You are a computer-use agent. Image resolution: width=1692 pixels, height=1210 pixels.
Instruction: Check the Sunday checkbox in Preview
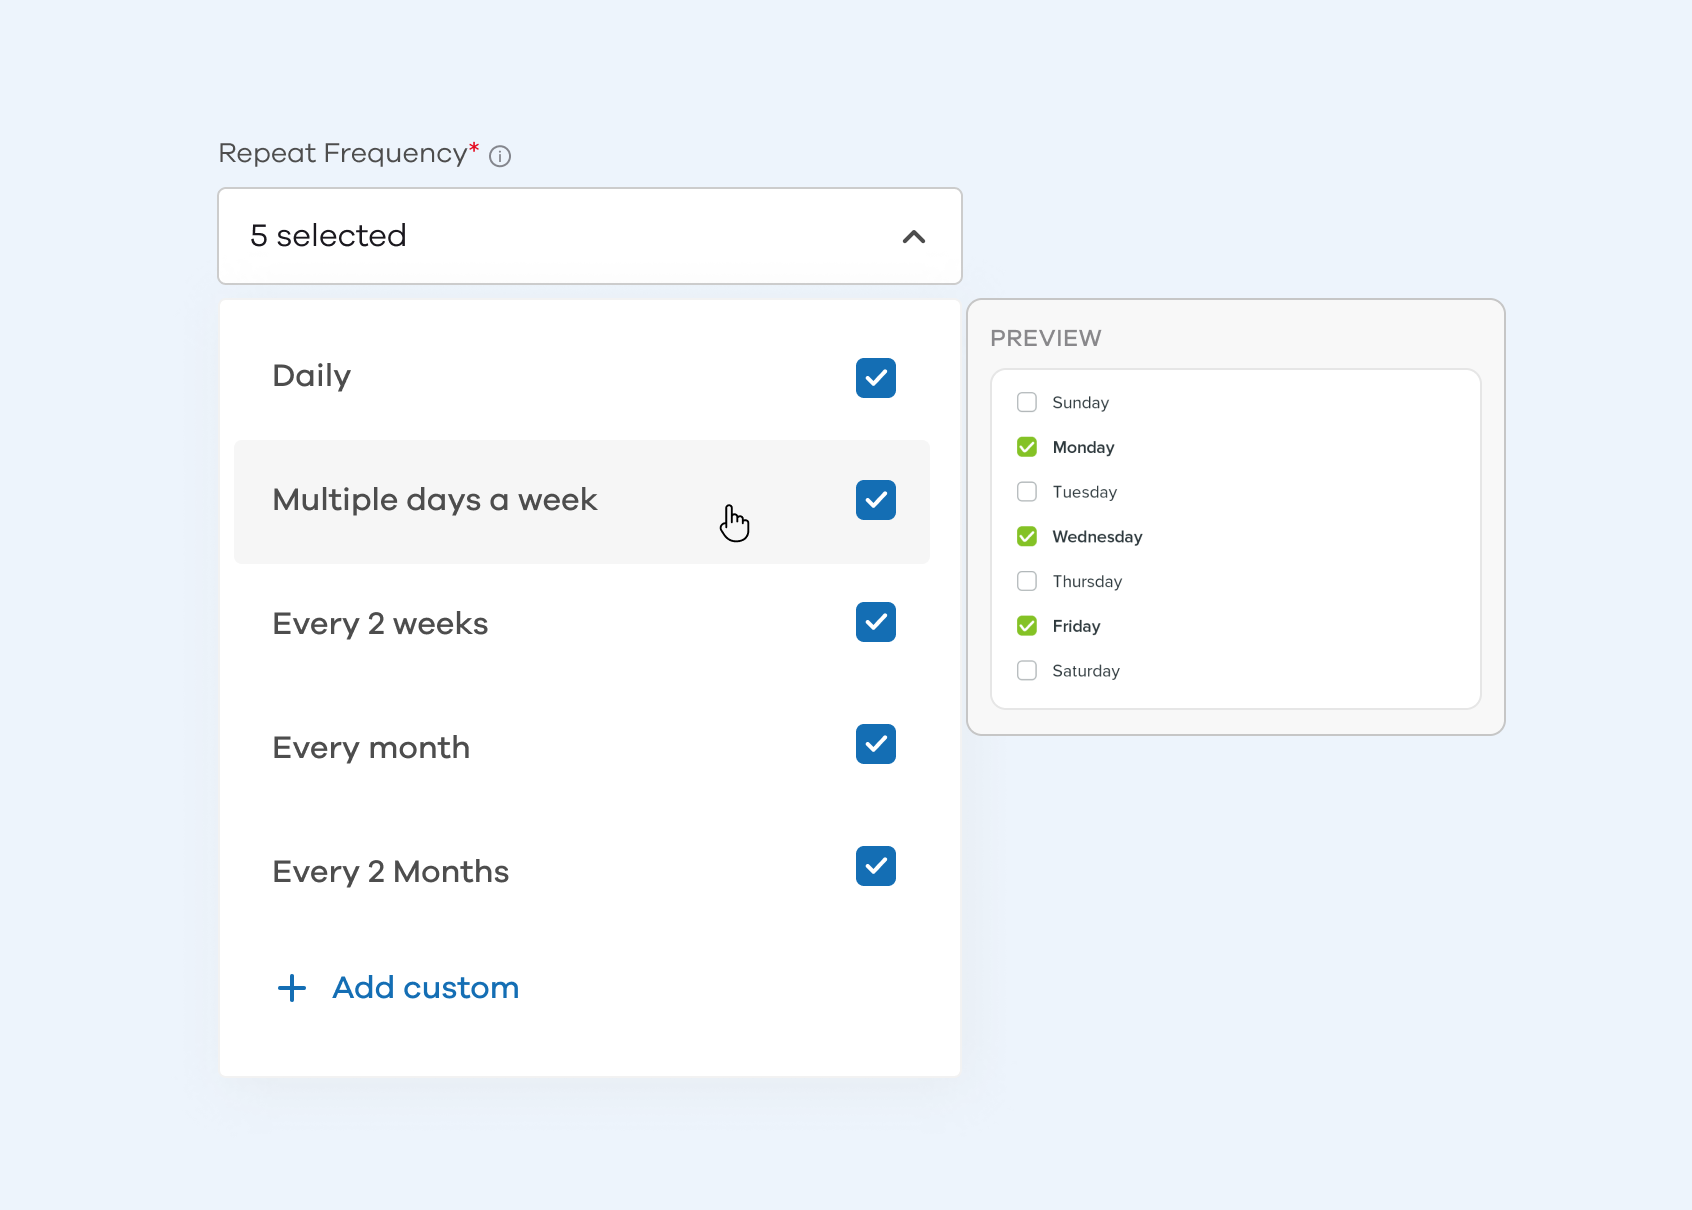(x=1027, y=402)
